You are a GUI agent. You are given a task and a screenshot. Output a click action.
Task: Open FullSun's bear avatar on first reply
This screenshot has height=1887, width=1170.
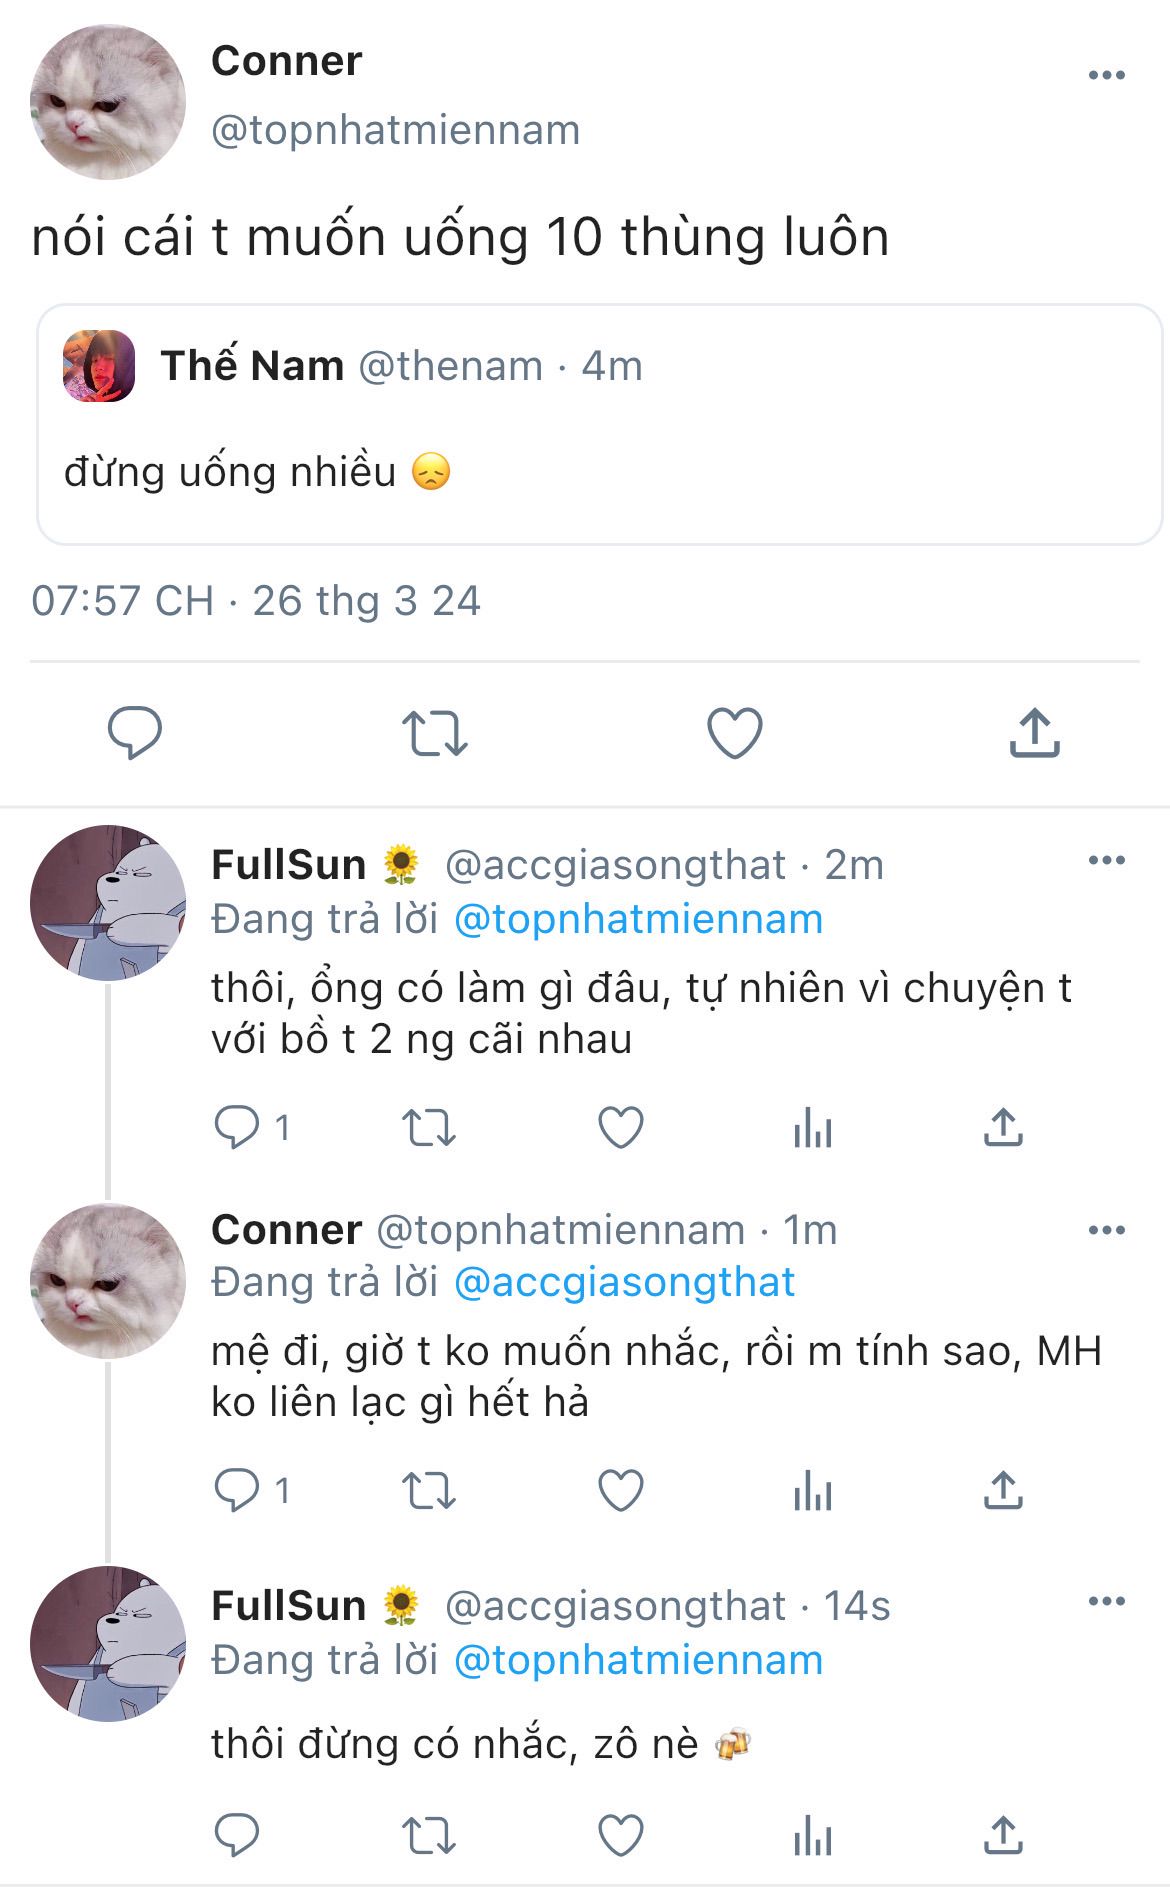point(108,902)
